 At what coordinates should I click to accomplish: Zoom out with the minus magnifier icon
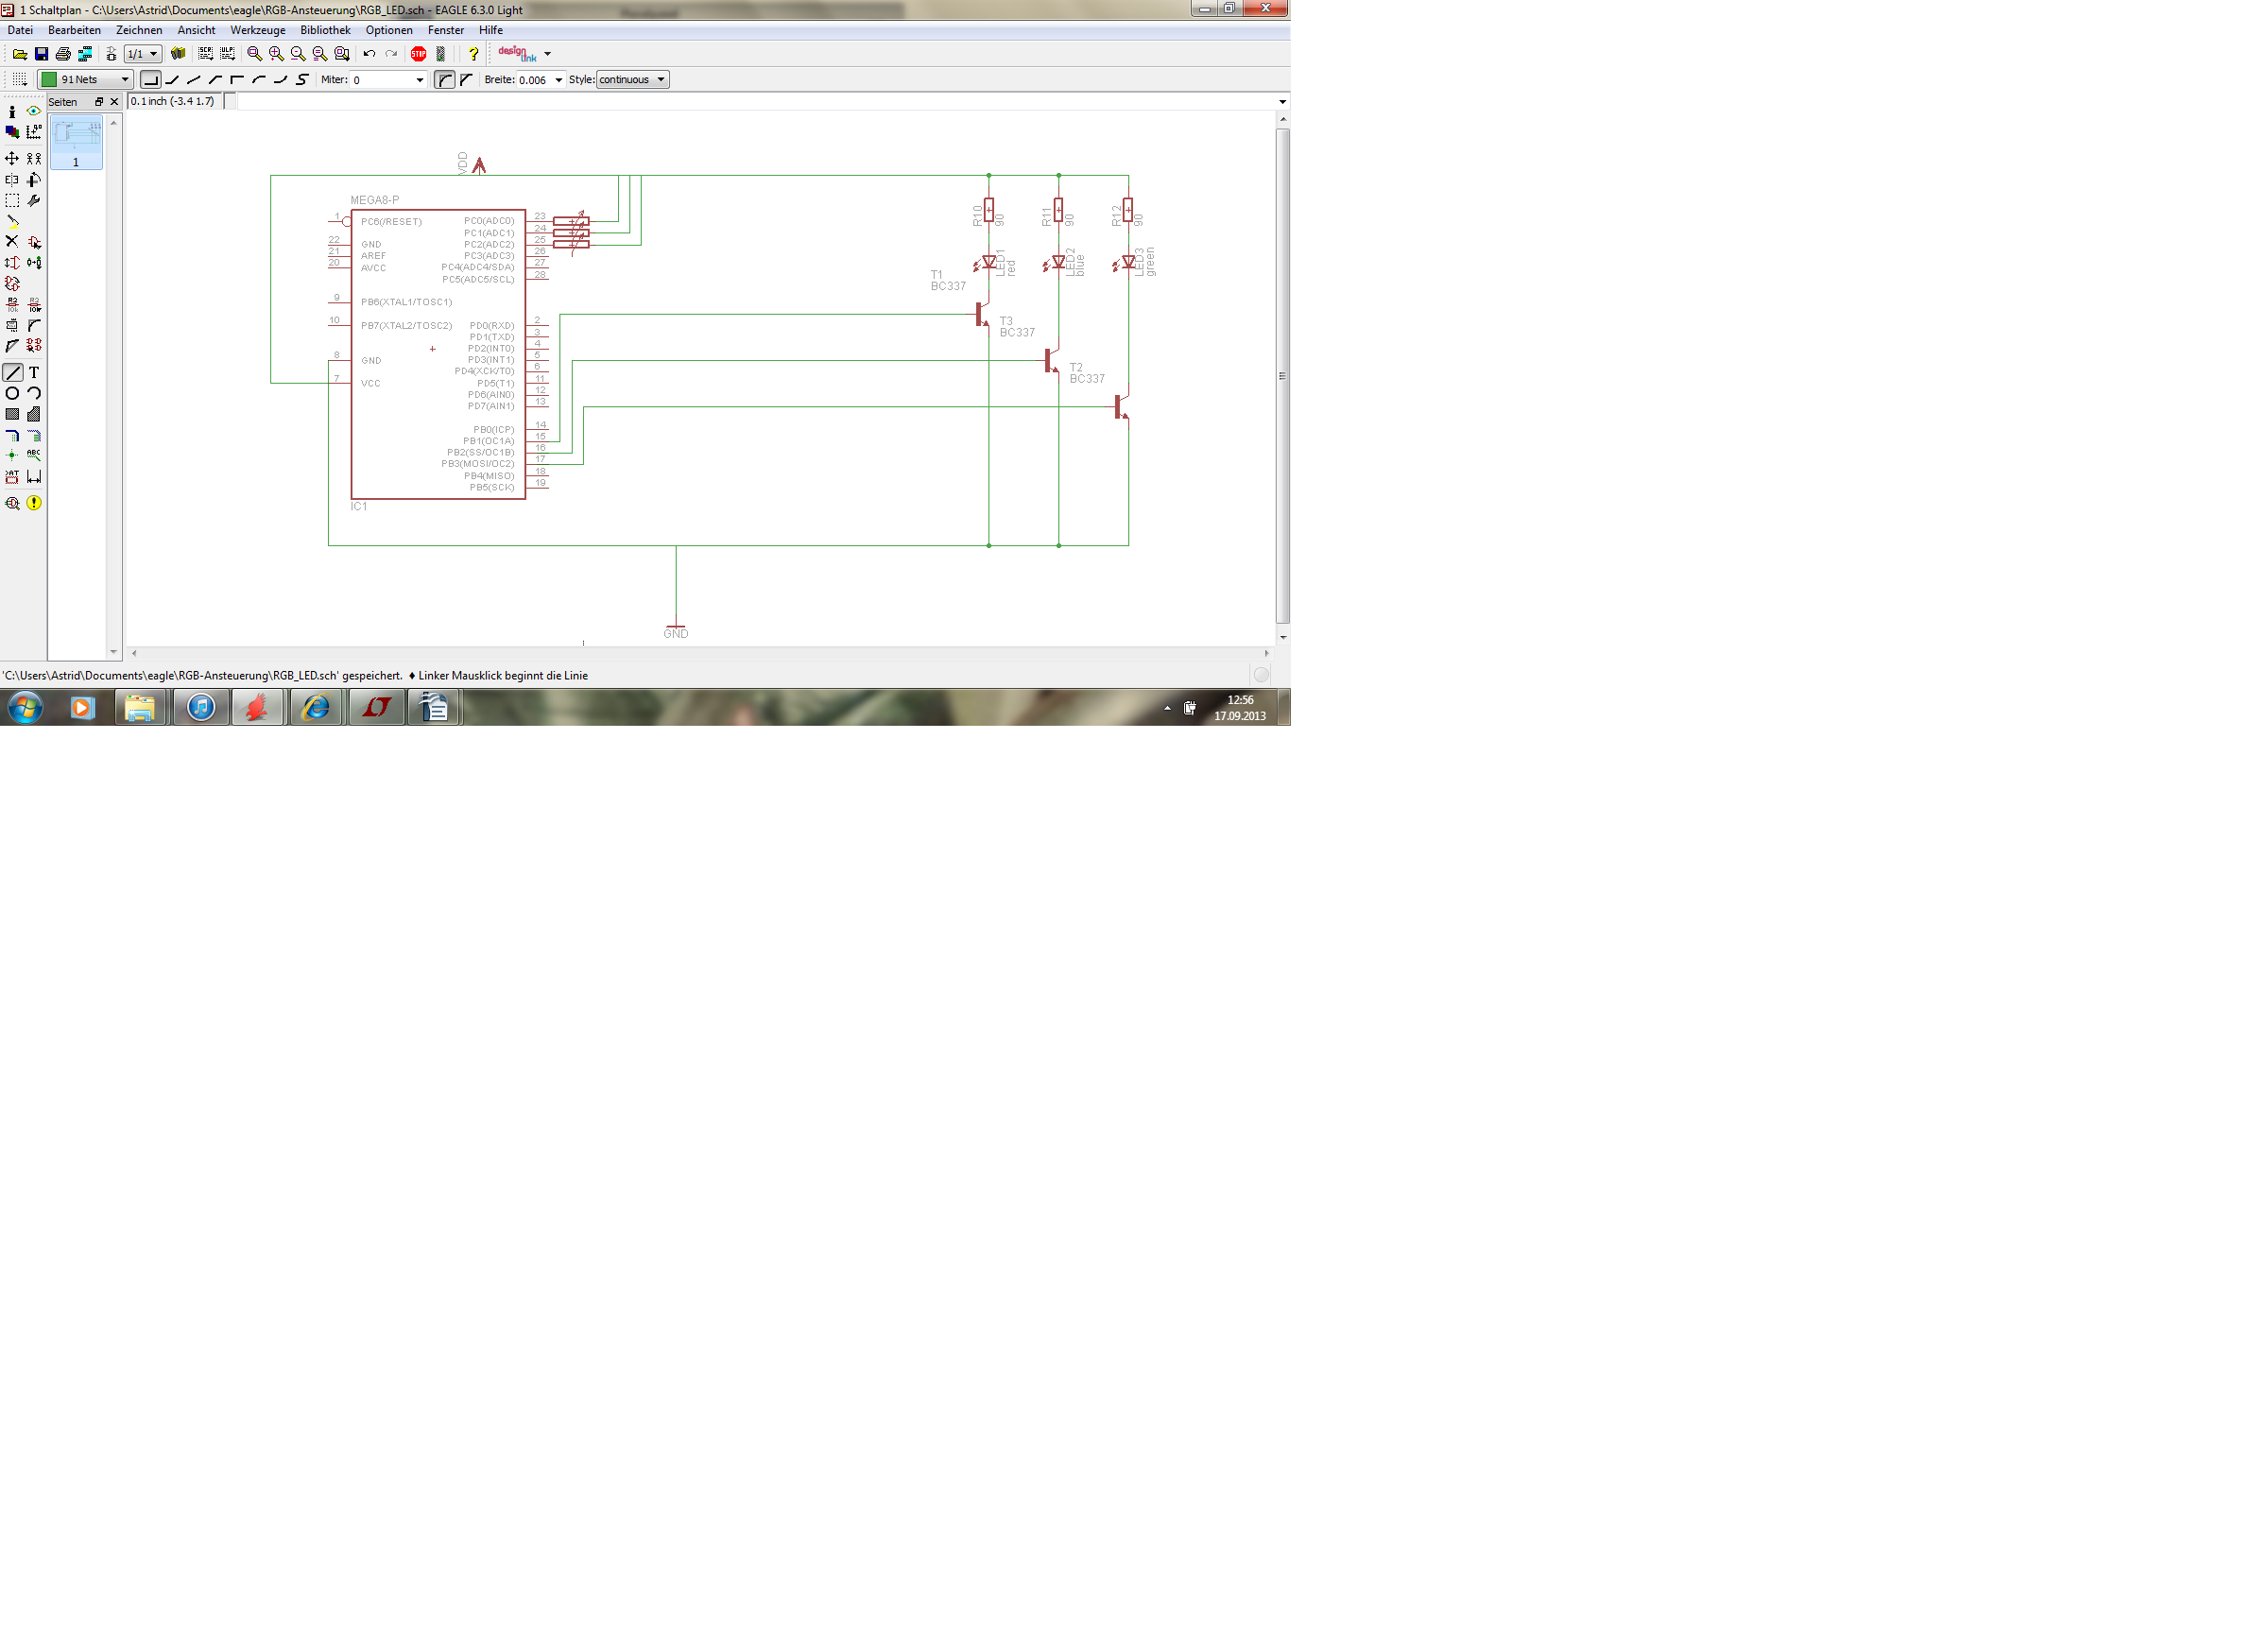[x=298, y=54]
